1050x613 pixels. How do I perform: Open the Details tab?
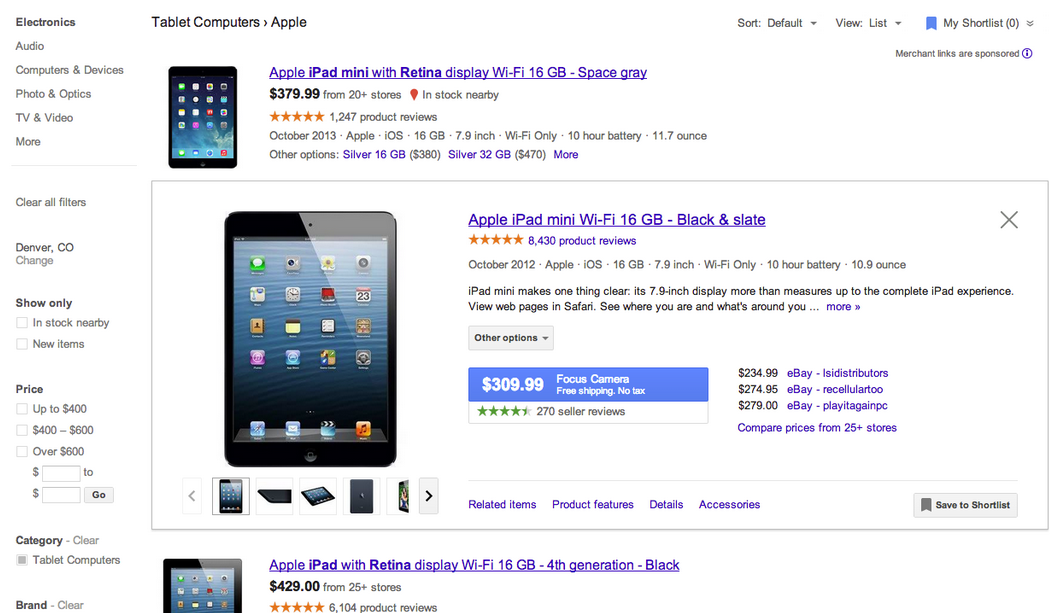tap(666, 504)
